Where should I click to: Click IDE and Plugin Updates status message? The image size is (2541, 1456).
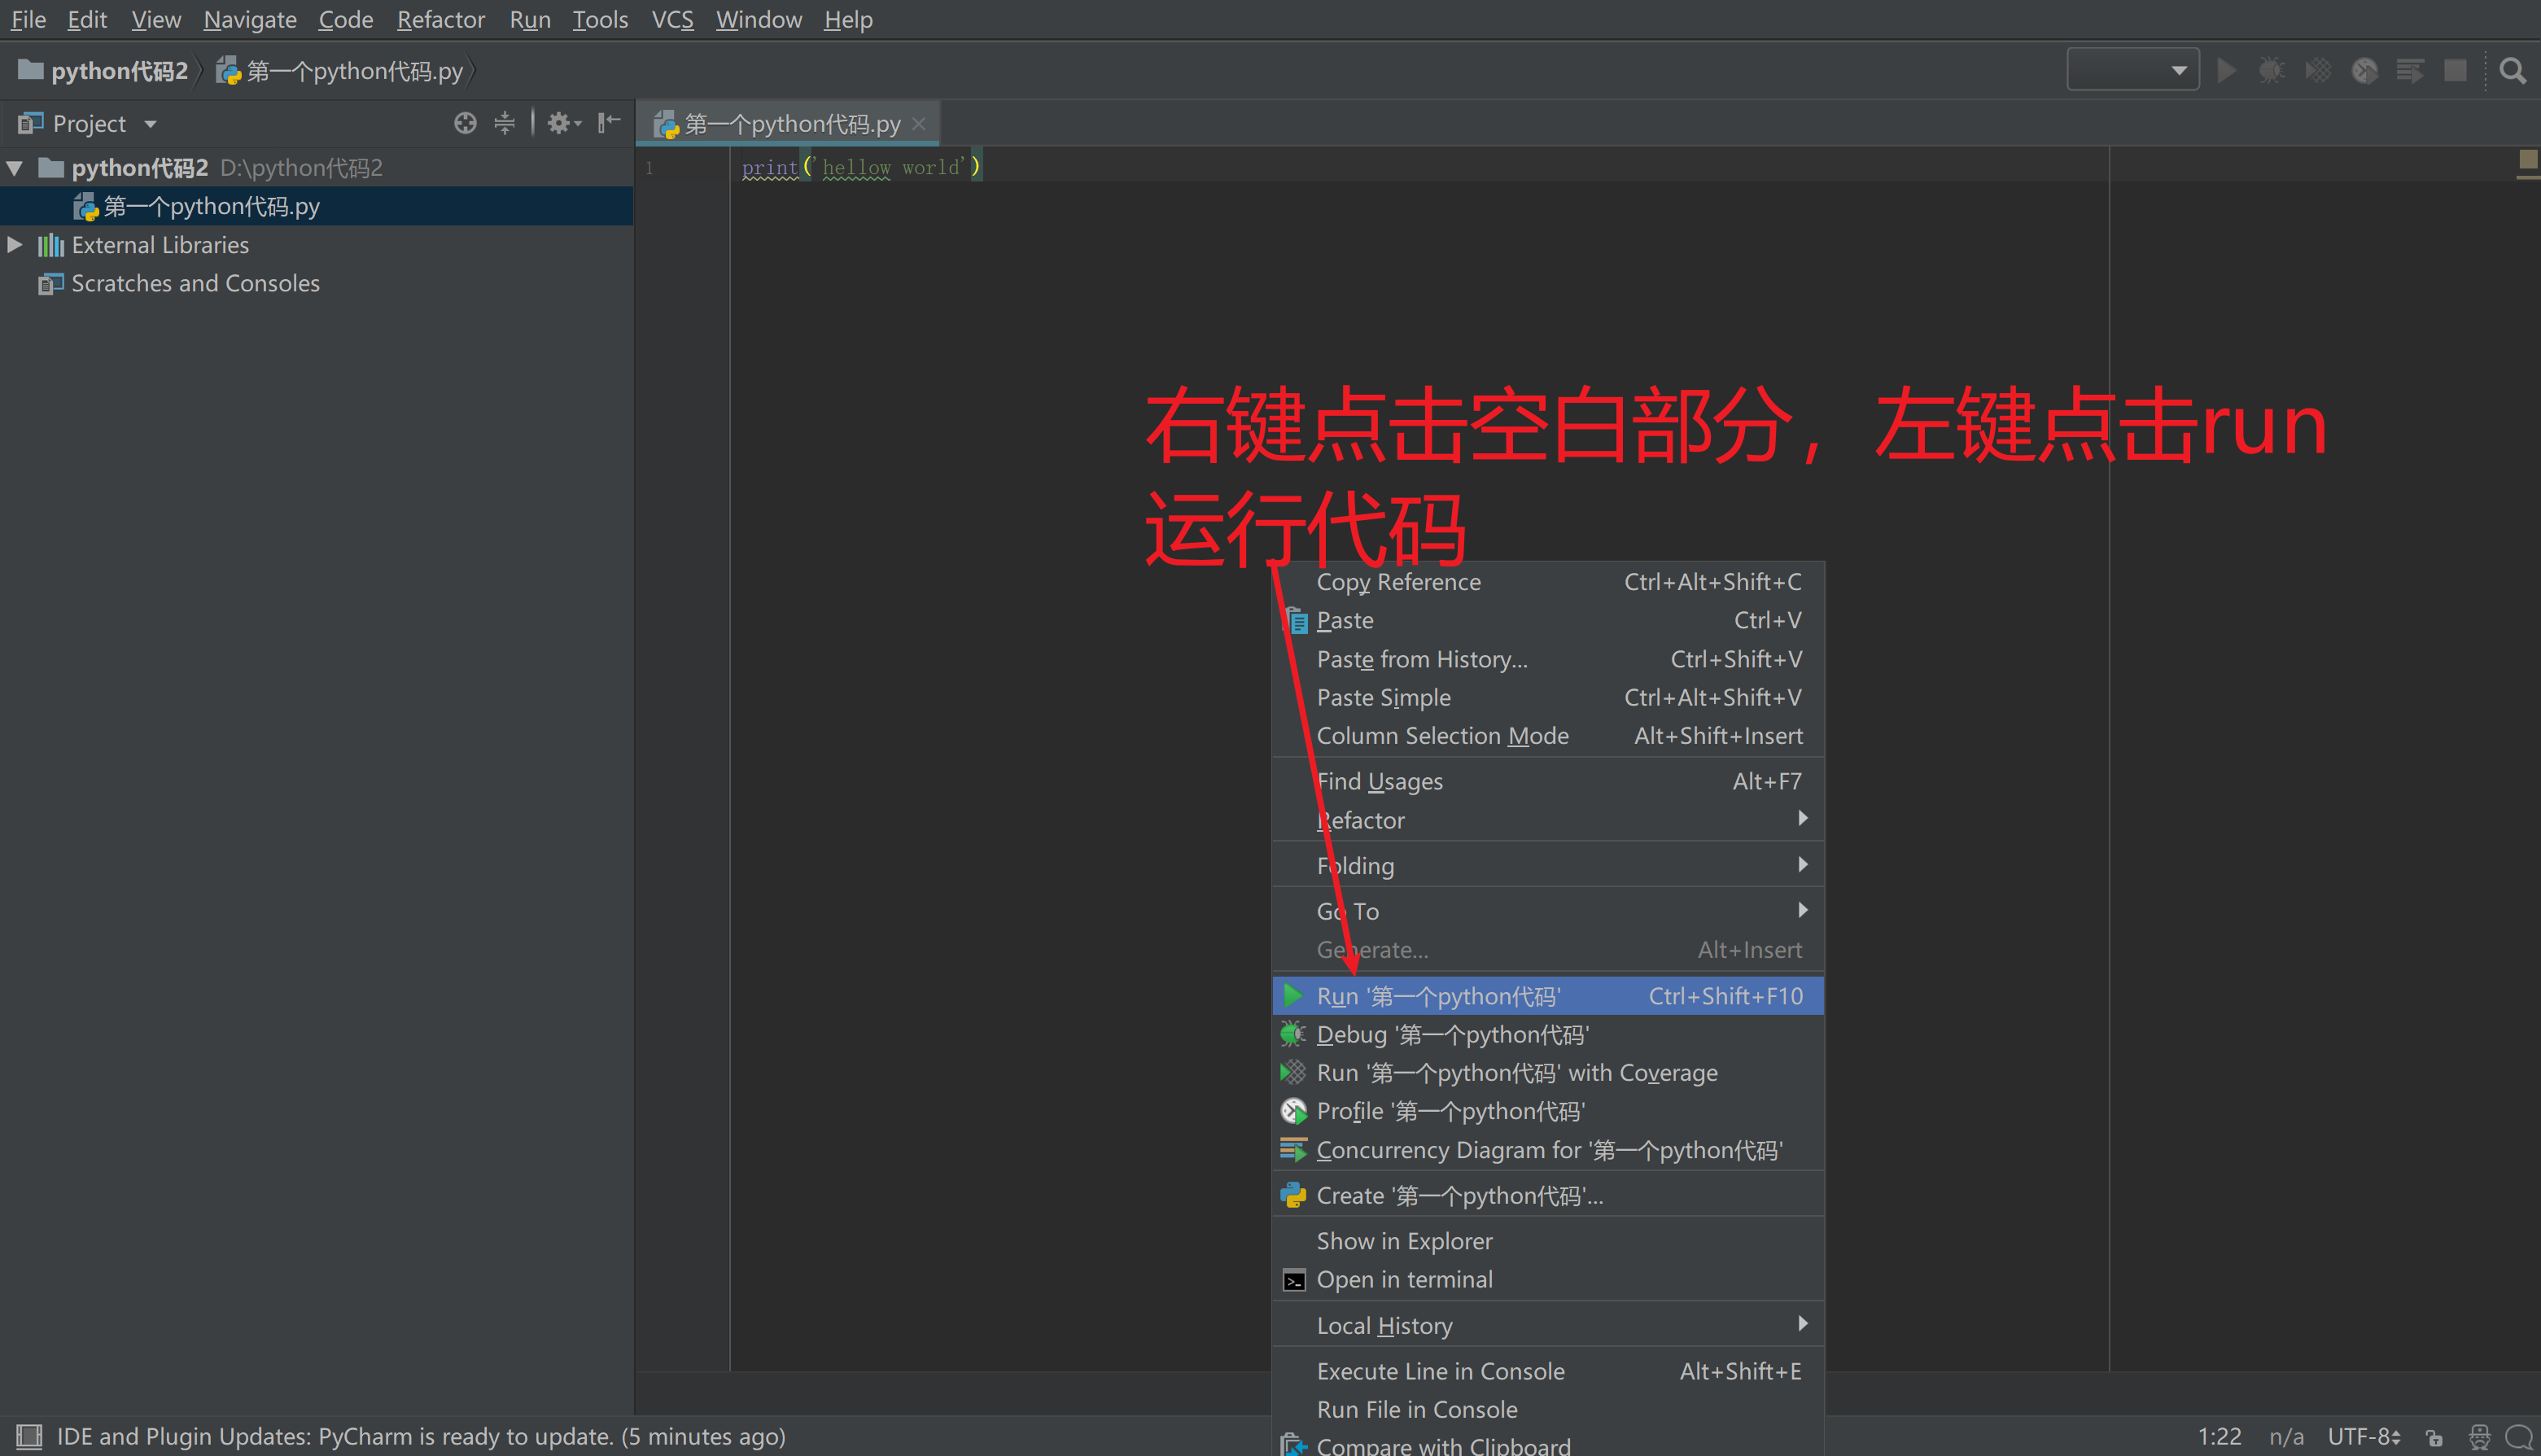coord(421,1437)
